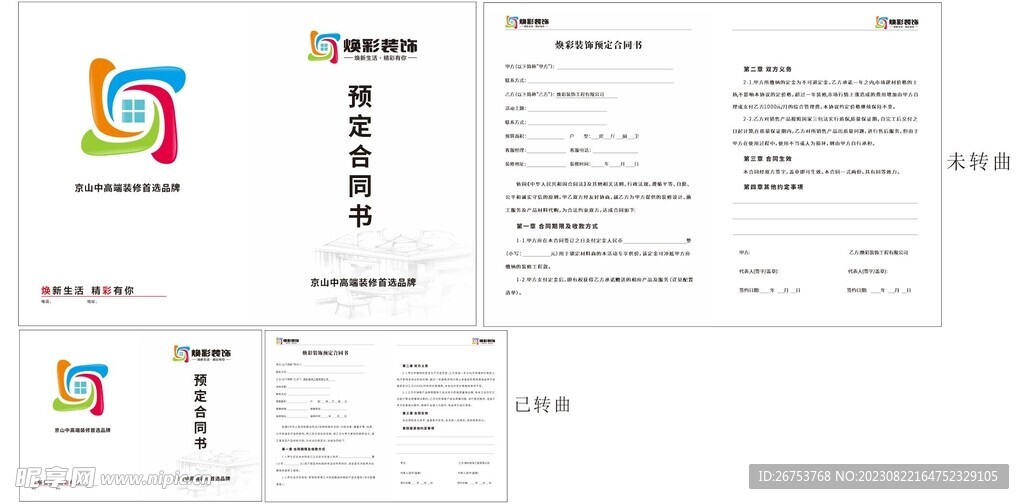Open the small 已转曲 contract page thumbnail
This screenshot has height=504, width=1024.
386,415
